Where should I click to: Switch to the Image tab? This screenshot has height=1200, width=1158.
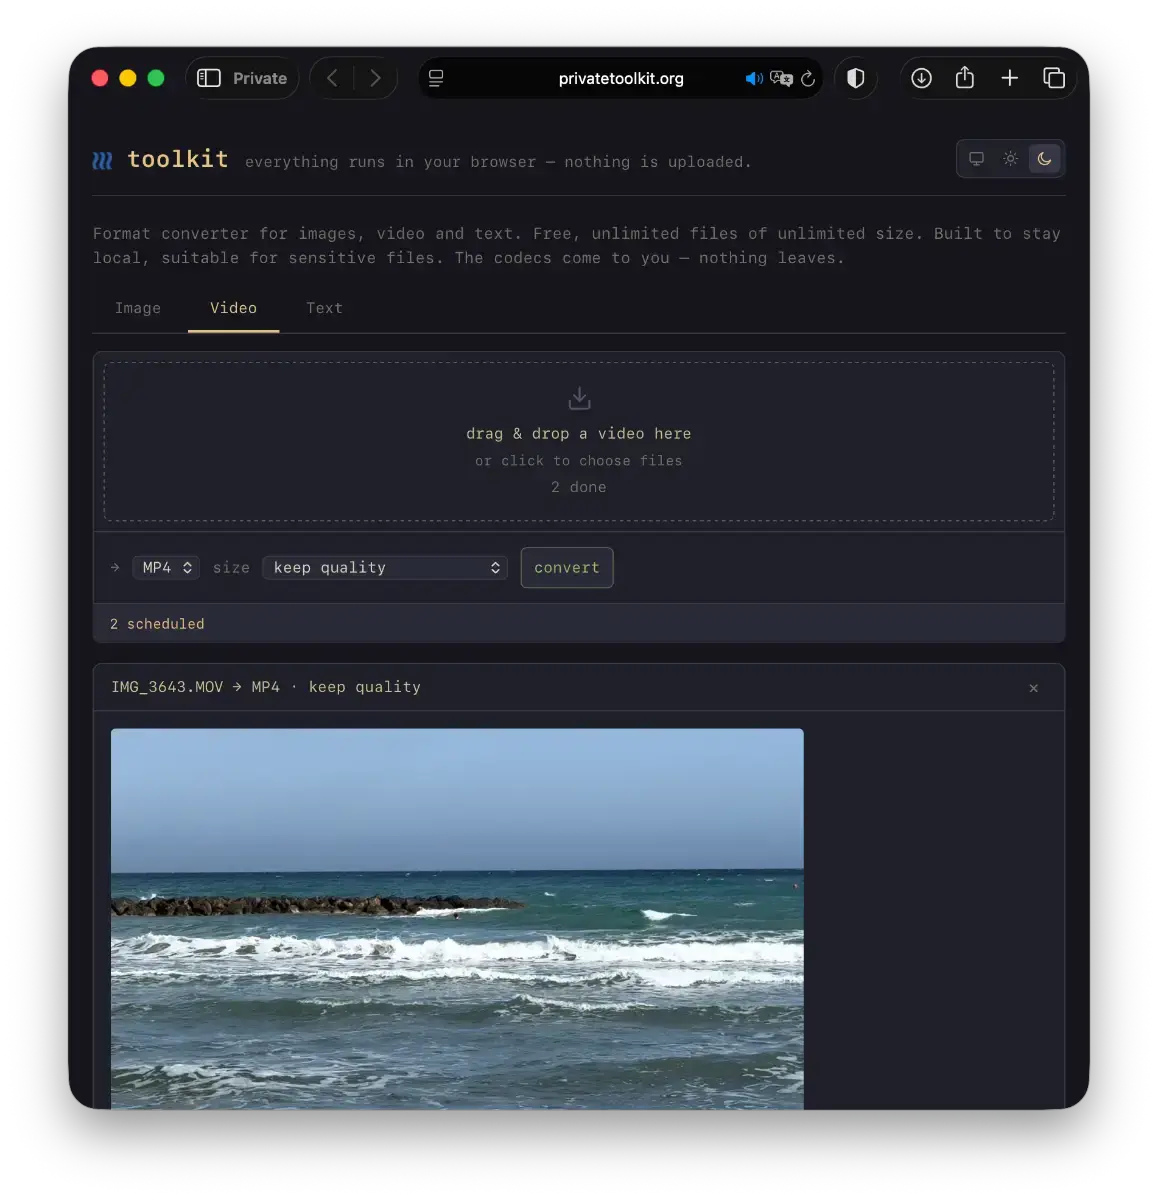point(138,308)
